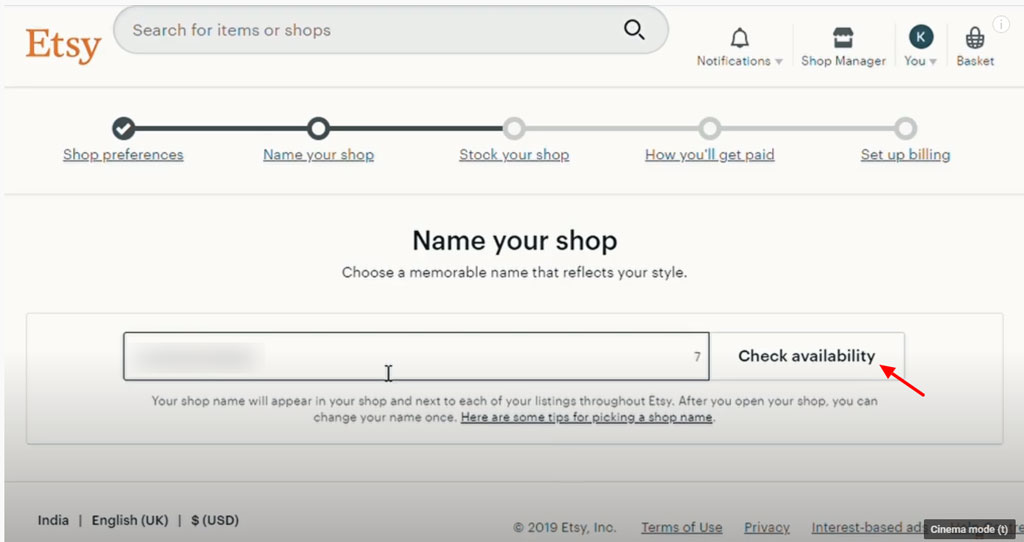
Task: Go to Shop preferences step
Action: (x=123, y=155)
